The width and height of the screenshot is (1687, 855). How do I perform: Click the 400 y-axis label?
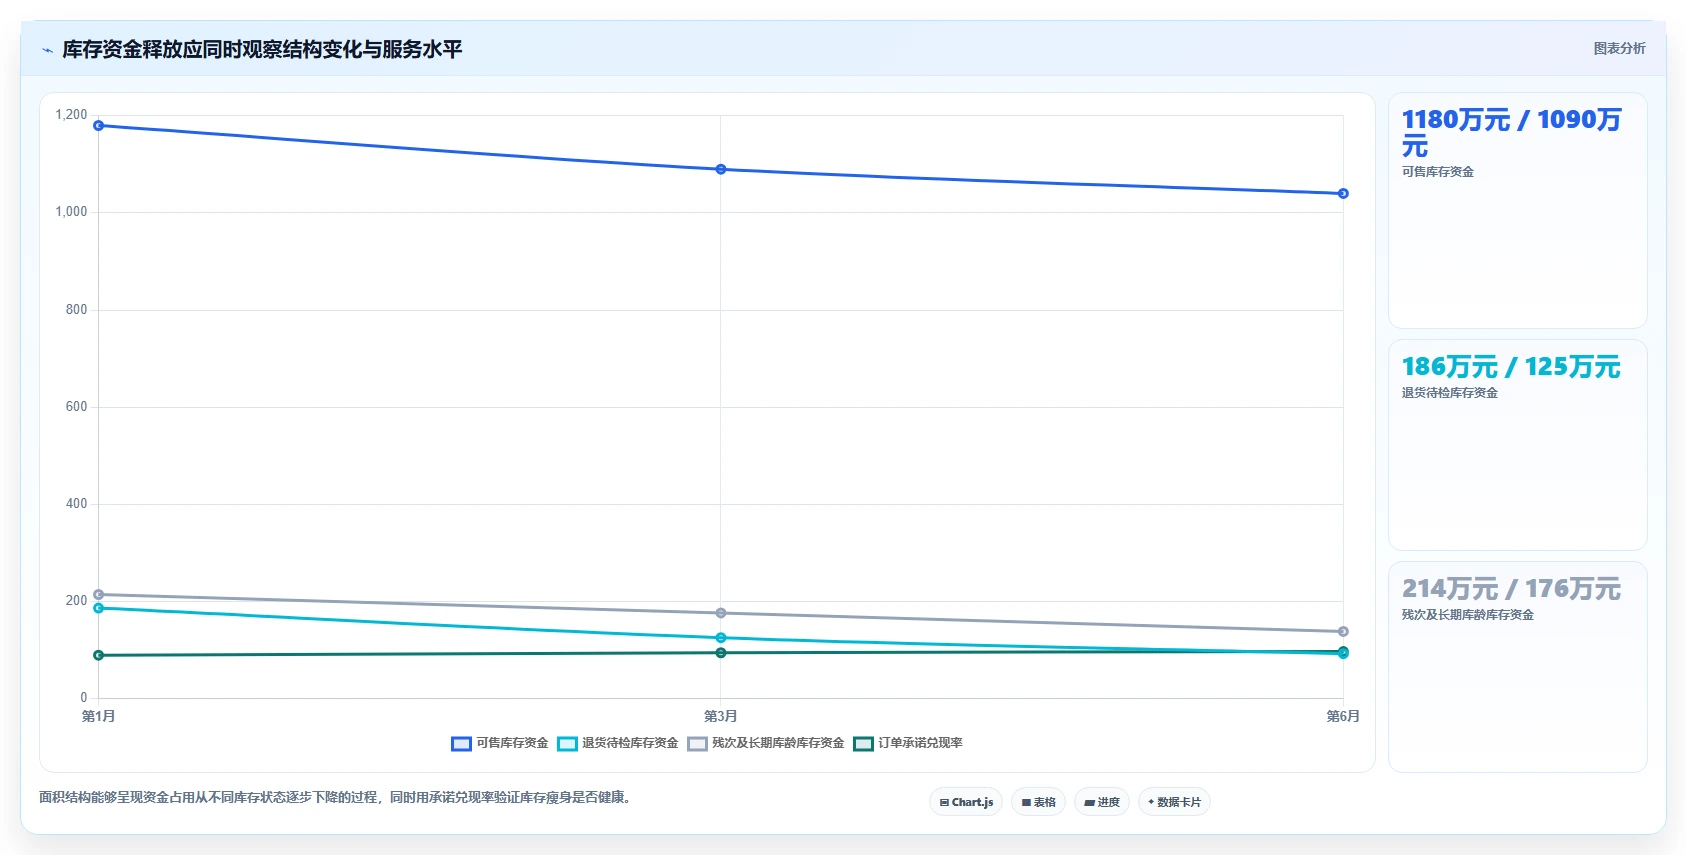pyautogui.click(x=76, y=504)
